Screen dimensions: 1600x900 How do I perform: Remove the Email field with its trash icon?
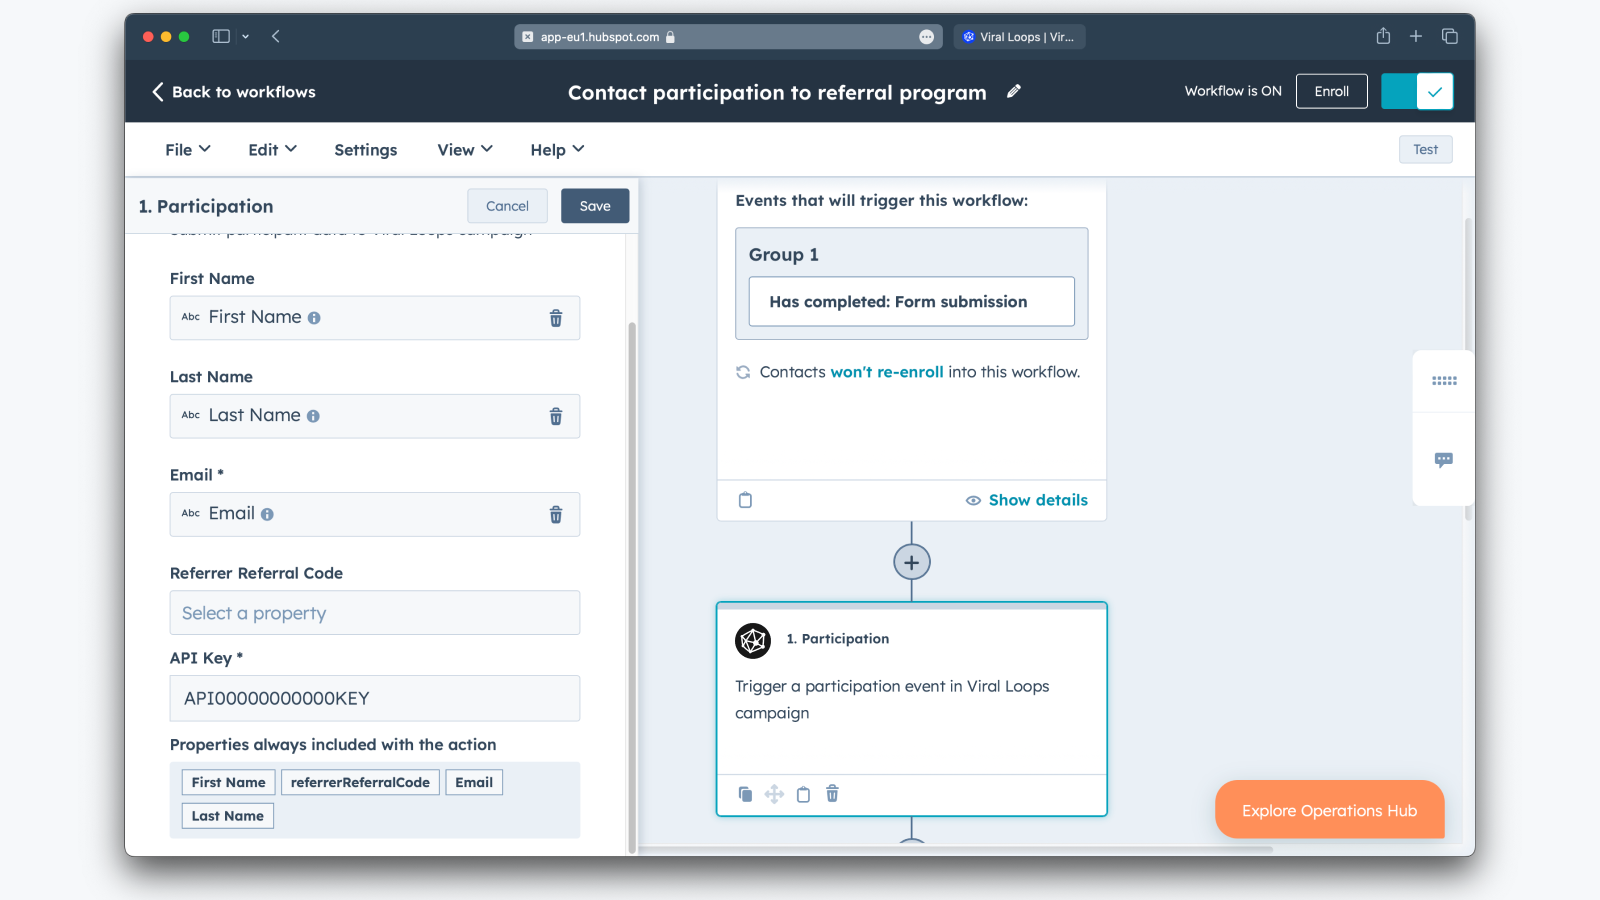click(556, 514)
